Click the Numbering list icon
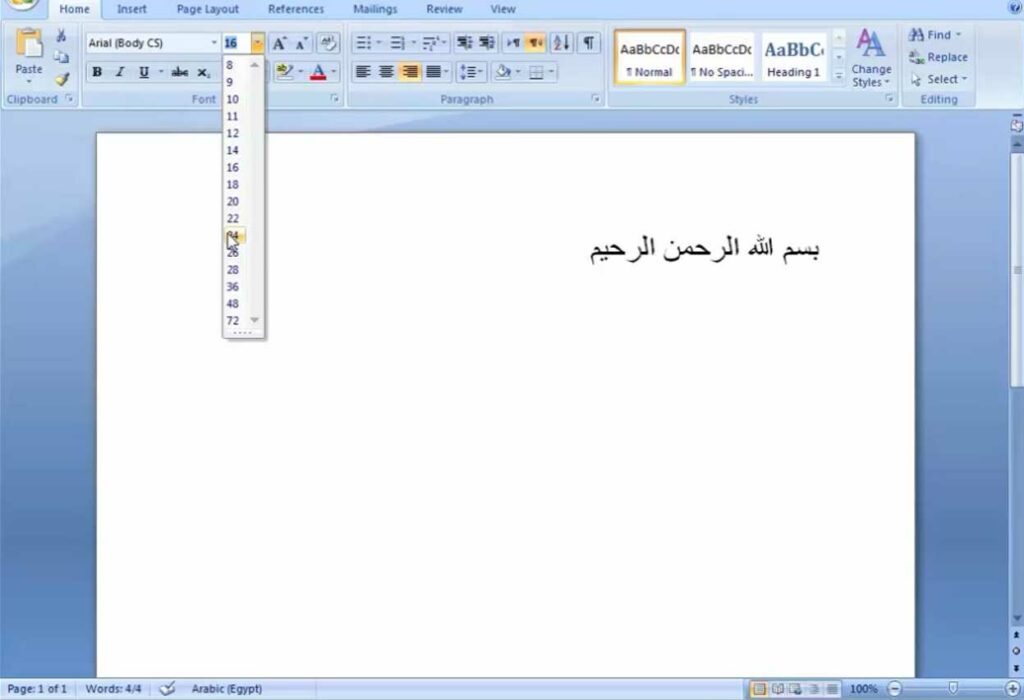This screenshot has height=700, width=1024. (397, 43)
